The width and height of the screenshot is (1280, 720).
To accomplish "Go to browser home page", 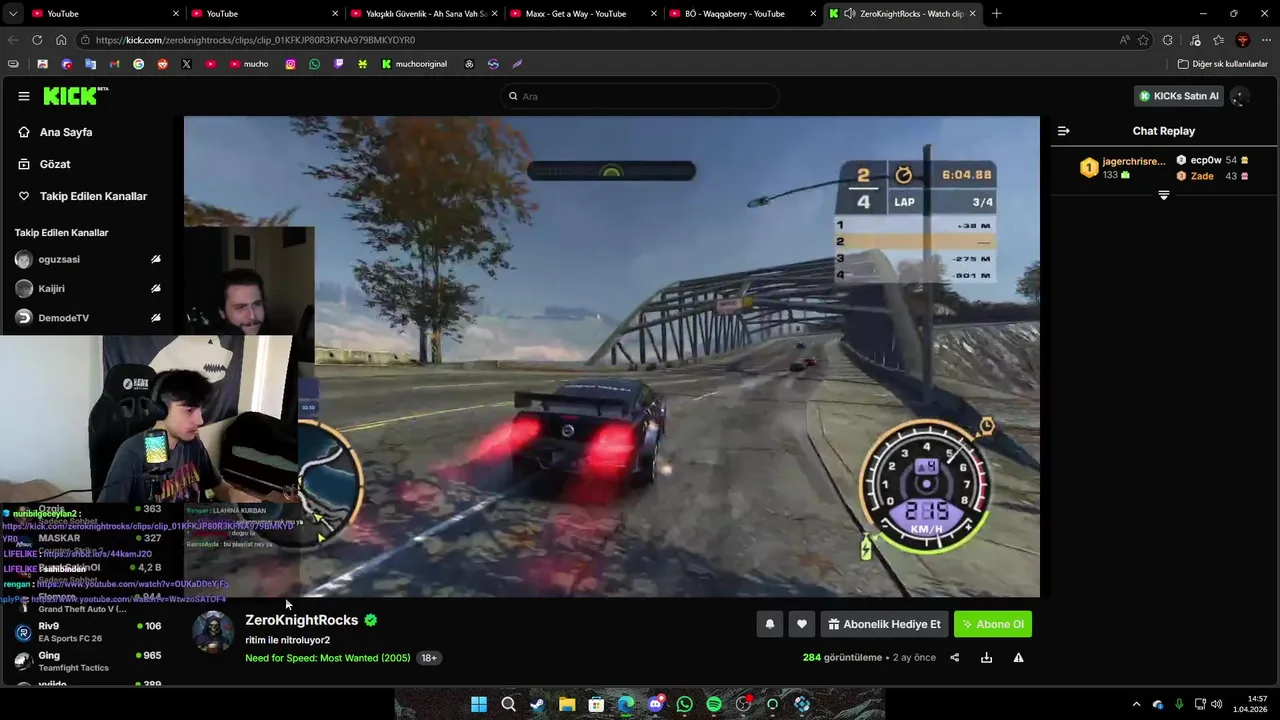I will (x=61, y=40).
